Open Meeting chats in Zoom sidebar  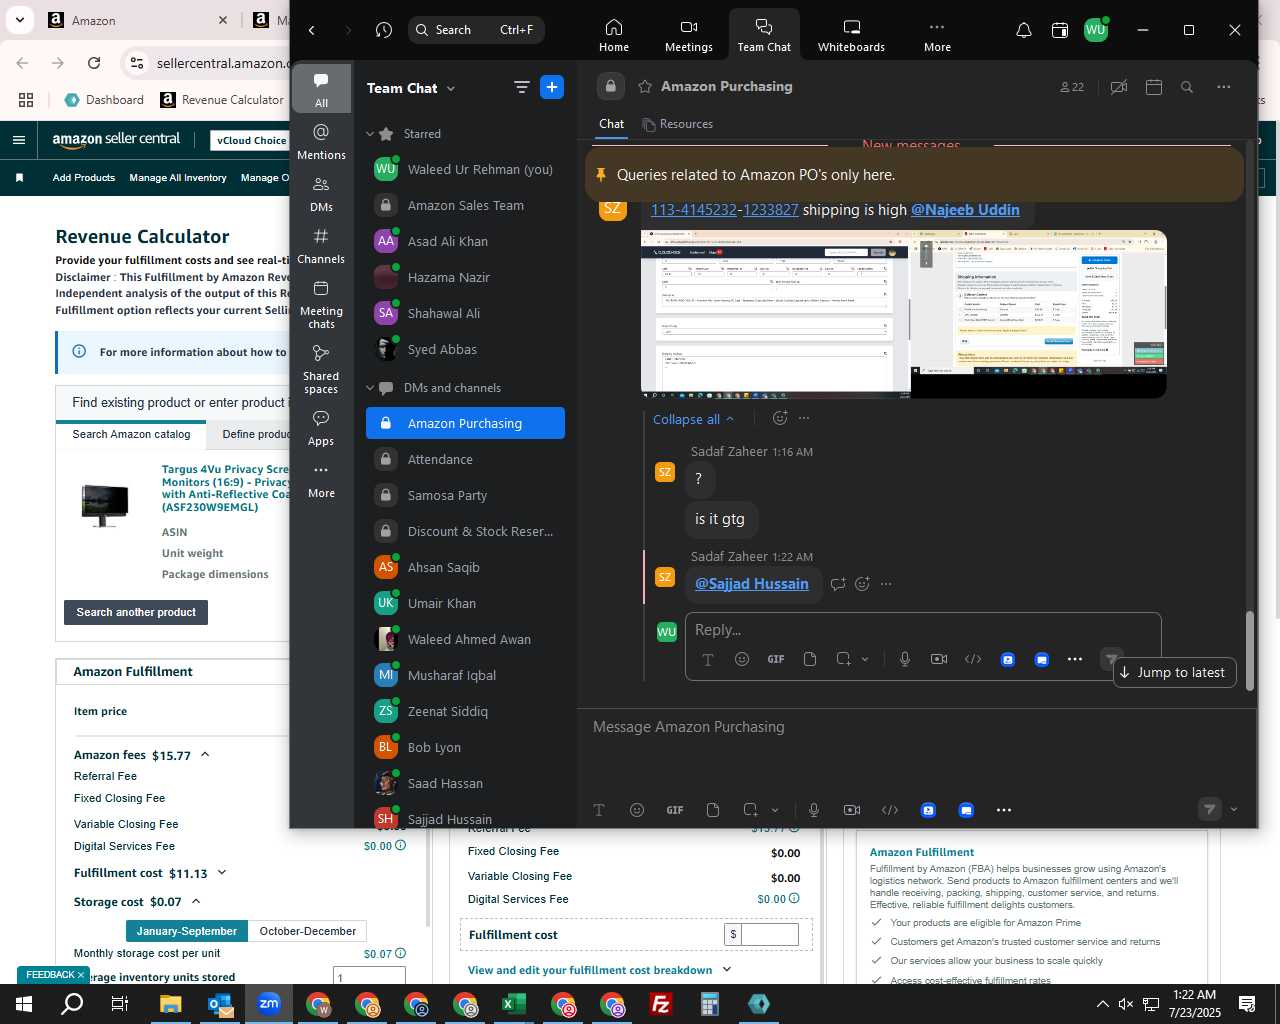point(321,304)
